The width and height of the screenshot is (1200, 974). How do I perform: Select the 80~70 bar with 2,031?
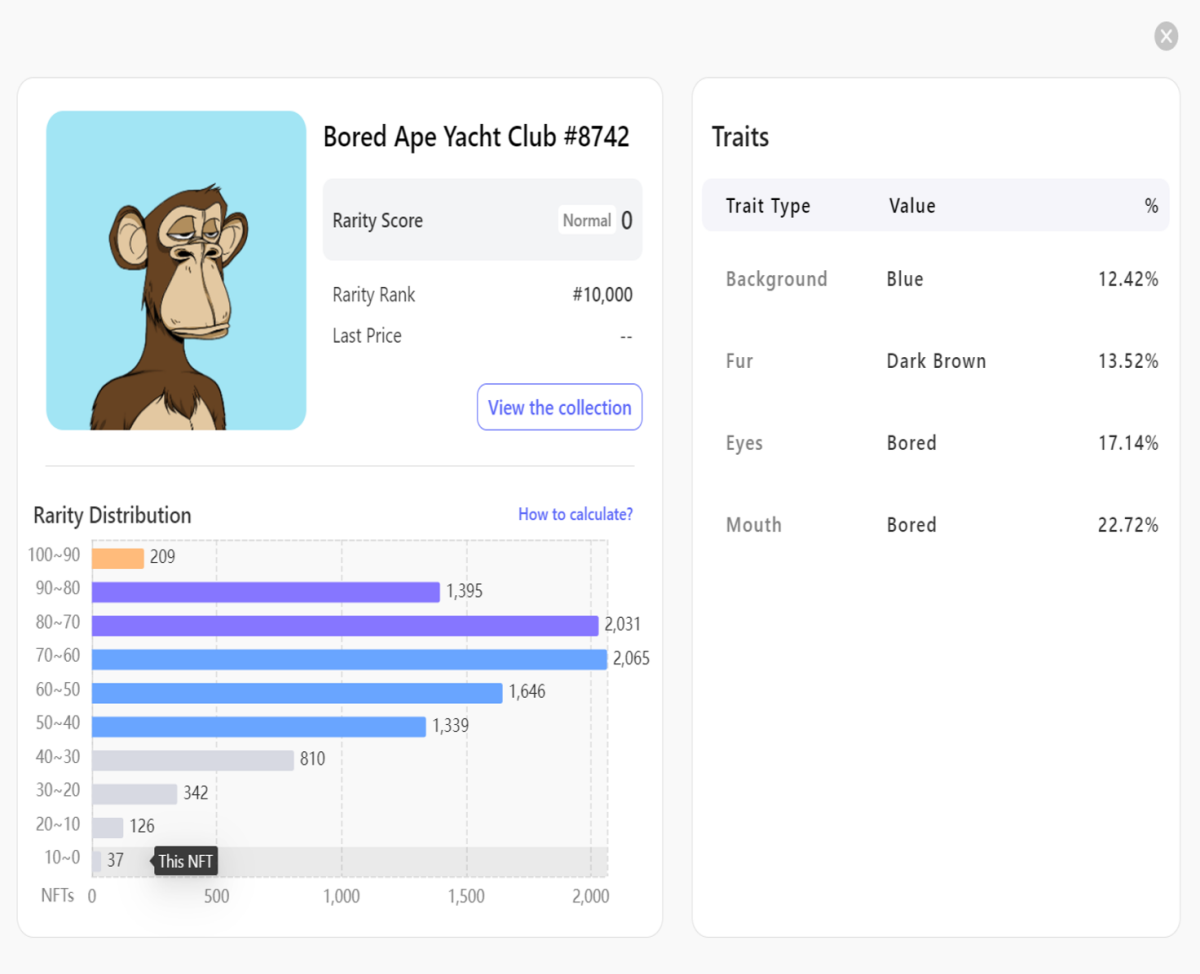point(345,626)
